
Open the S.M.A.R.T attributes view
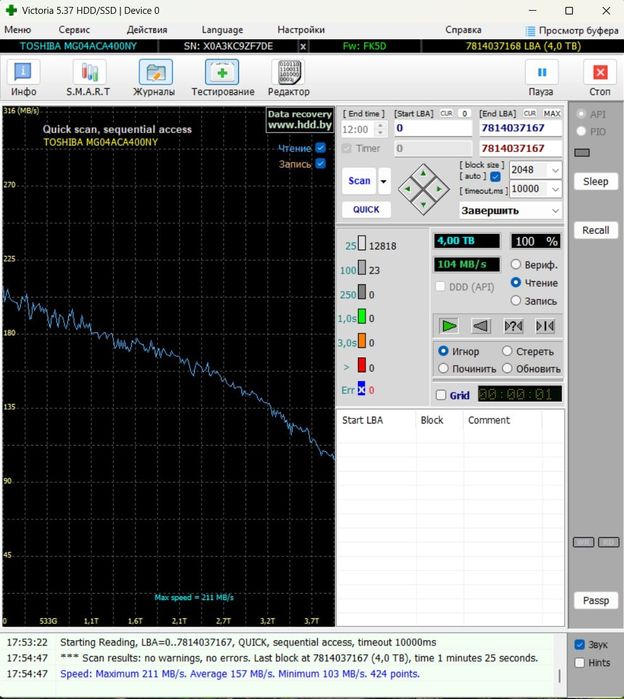[x=88, y=73]
